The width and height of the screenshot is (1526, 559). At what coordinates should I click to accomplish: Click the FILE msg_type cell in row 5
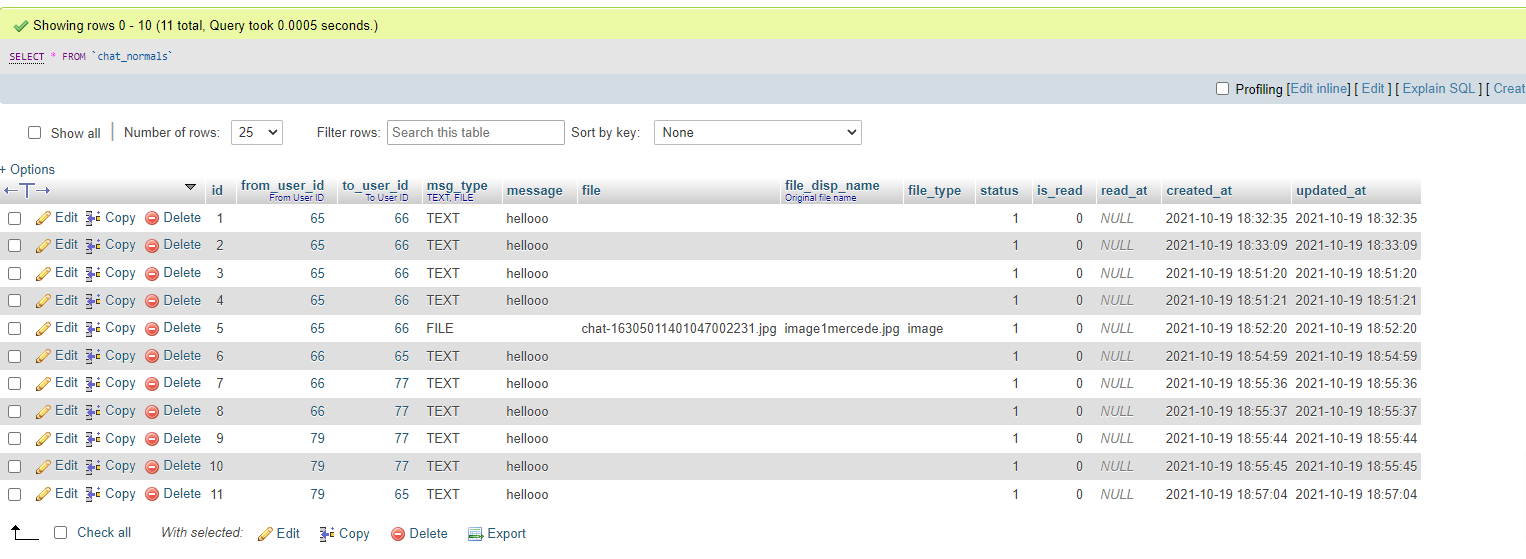tap(440, 328)
